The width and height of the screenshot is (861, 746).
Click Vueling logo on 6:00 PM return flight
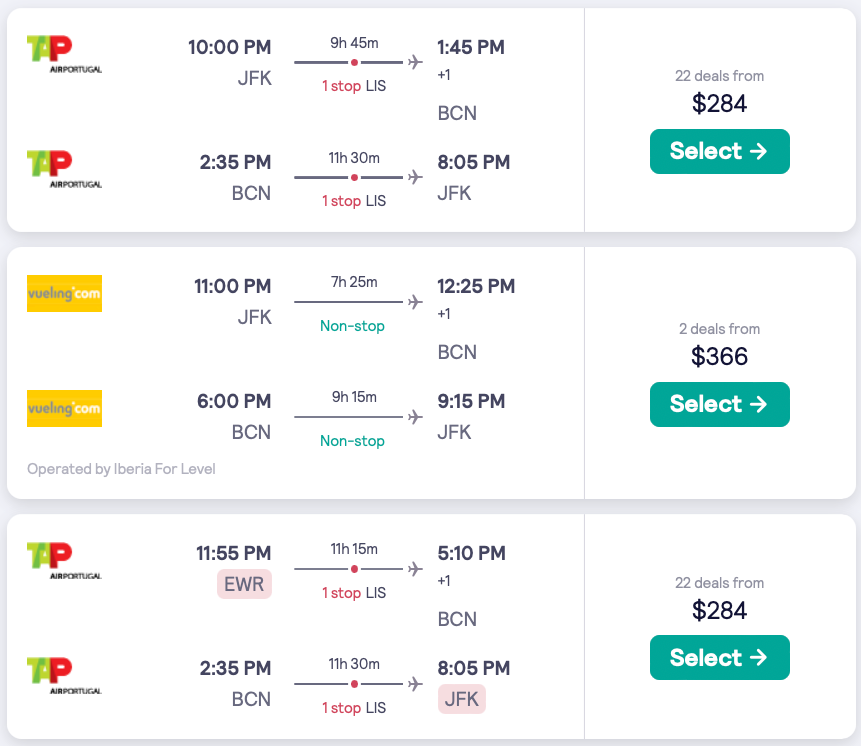tap(64, 408)
